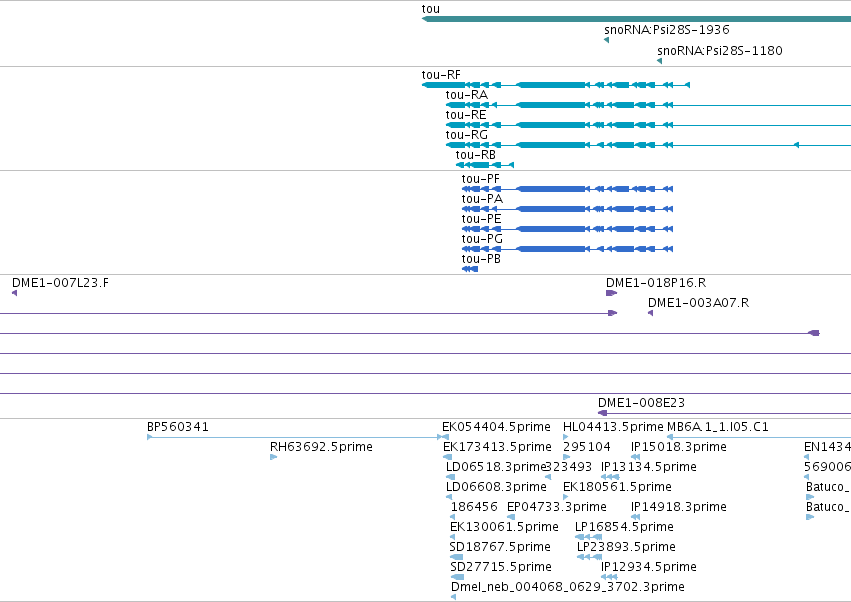Select the tou-RG transcript label
The height and width of the screenshot is (602, 851).
467,135
